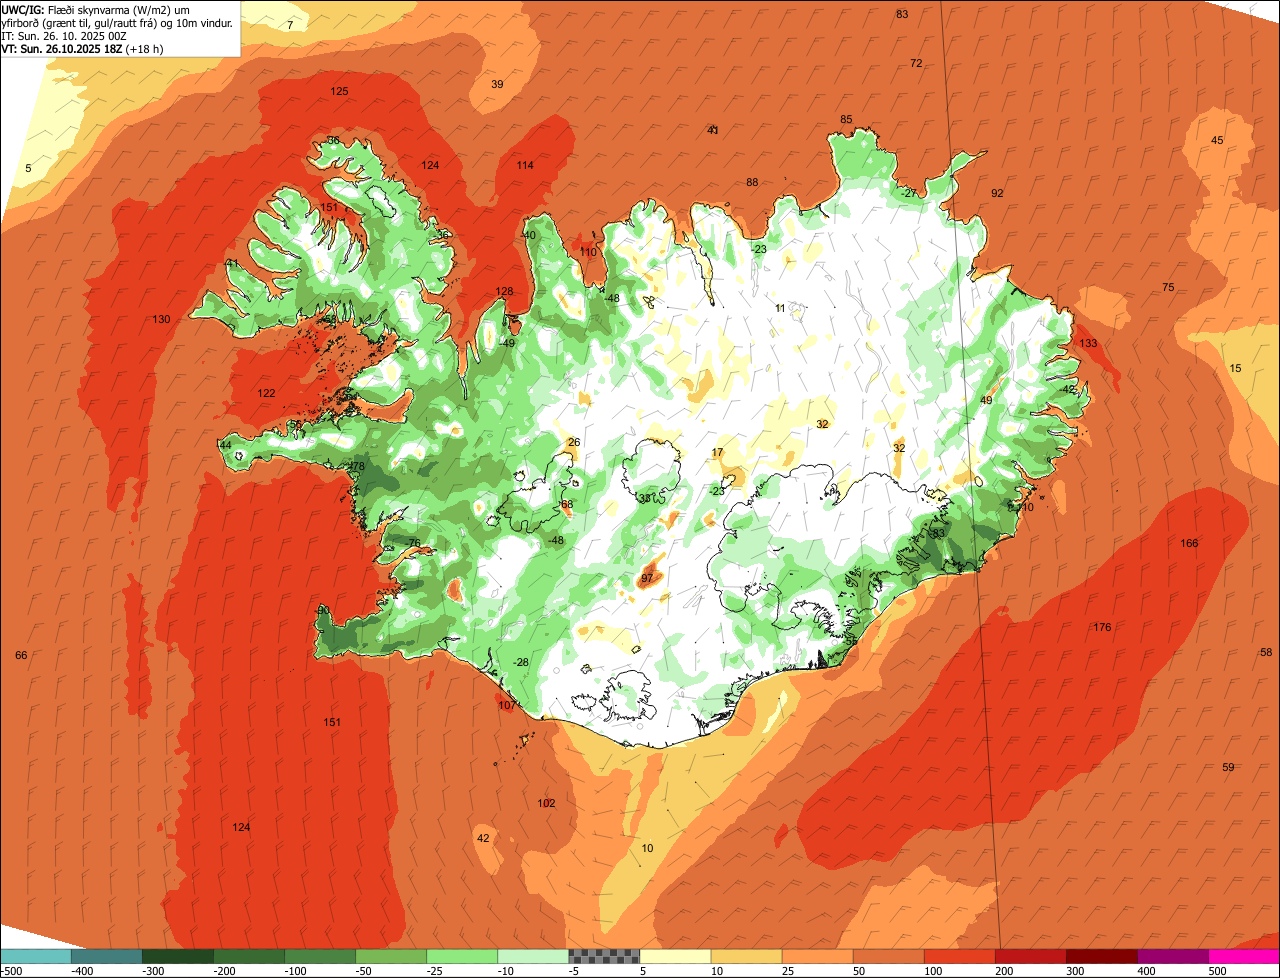
Task: Click the flux value 45 in the northeast corner
Action: tap(1217, 140)
